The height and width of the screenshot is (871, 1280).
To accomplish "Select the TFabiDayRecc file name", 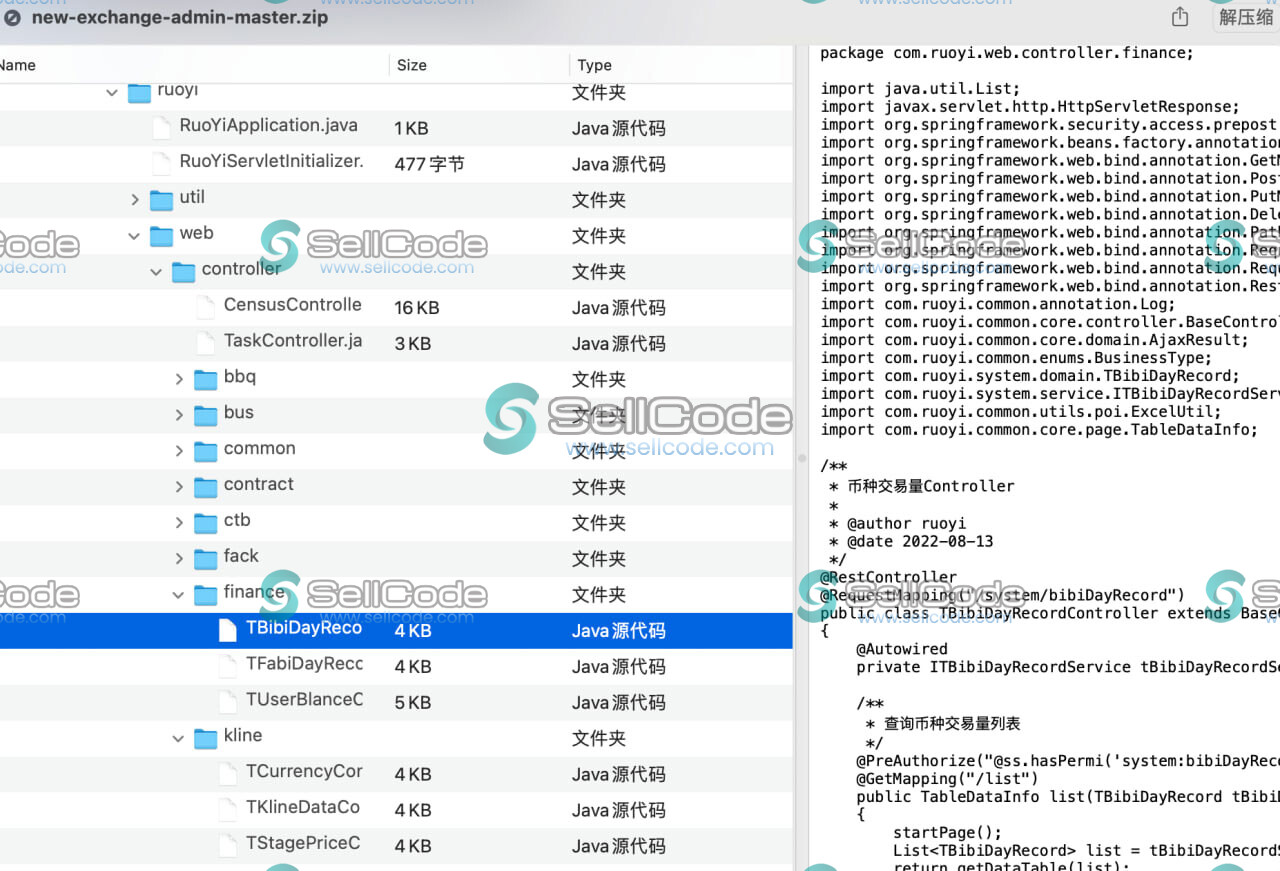I will [x=304, y=664].
